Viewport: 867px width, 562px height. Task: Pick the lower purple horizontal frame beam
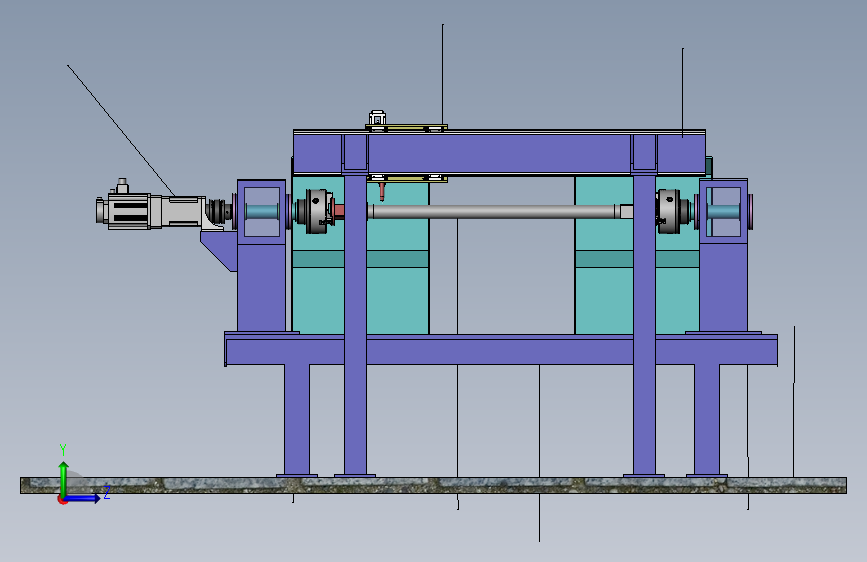pyautogui.click(x=501, y=350)
